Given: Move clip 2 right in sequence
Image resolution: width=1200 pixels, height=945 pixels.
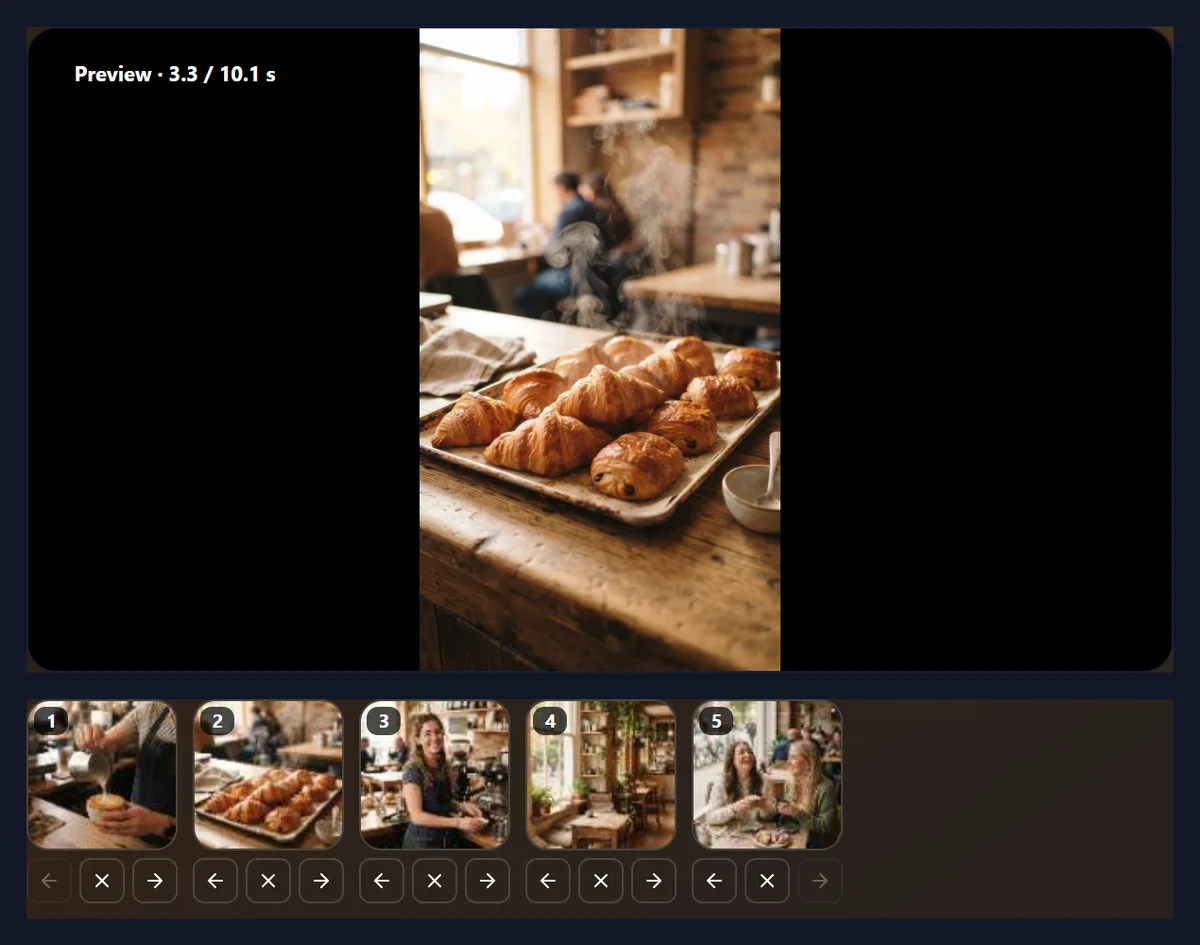Looking at the screenshot, I should [321, 881].
